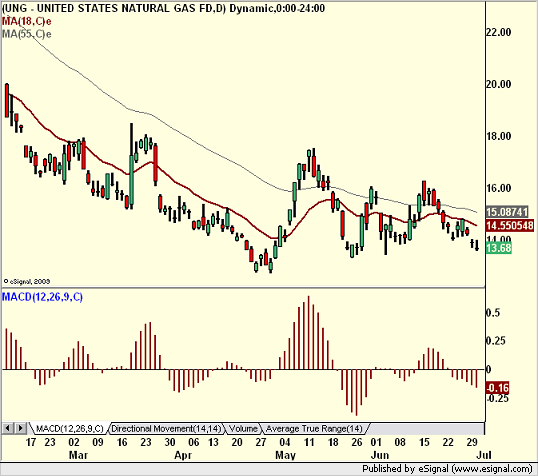The image size is (538, 476).
Task: Click the MA(55,C)e legend label
Action: pyautogui.click(x=26, y=34)
